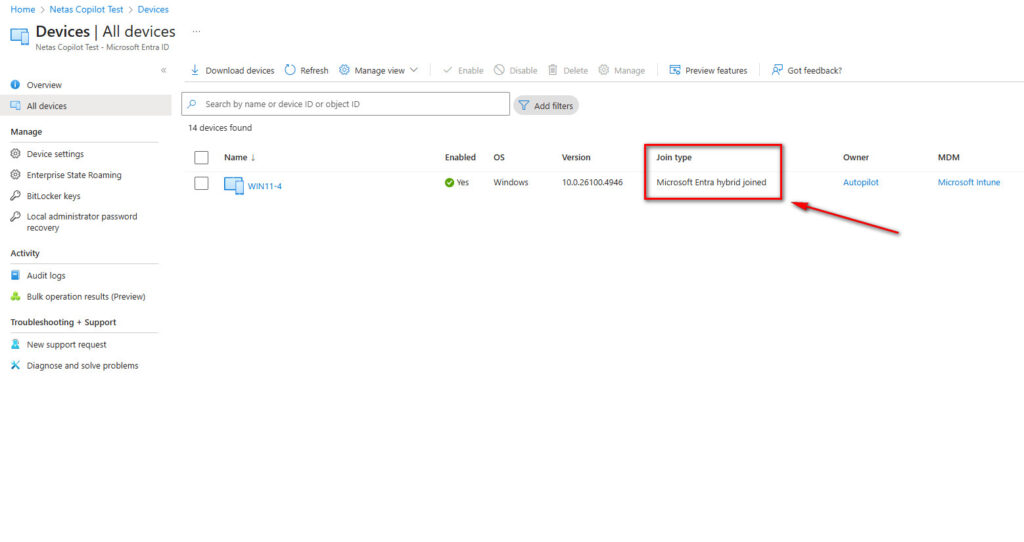Viewport: 1024px width, 542px height.
Task: Open the ellipsis menu beside title
Action: point(196,32)
